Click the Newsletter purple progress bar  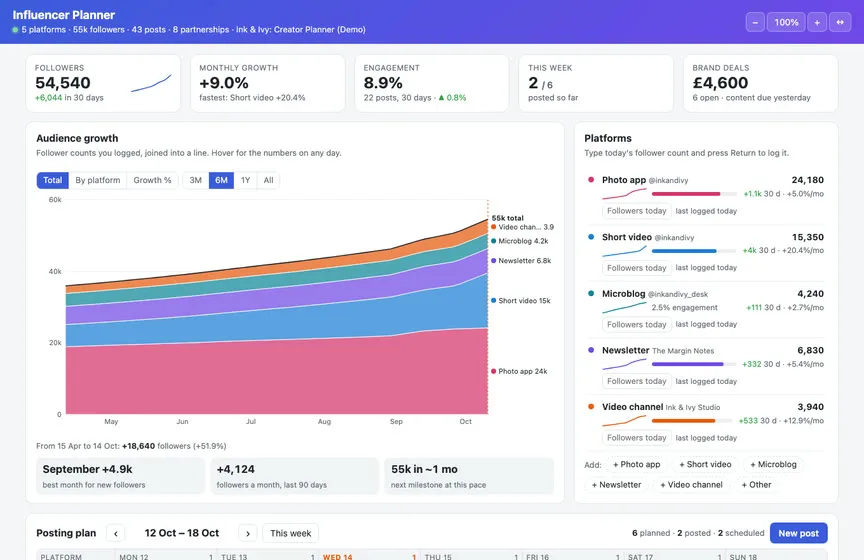[x=694, y=364]
